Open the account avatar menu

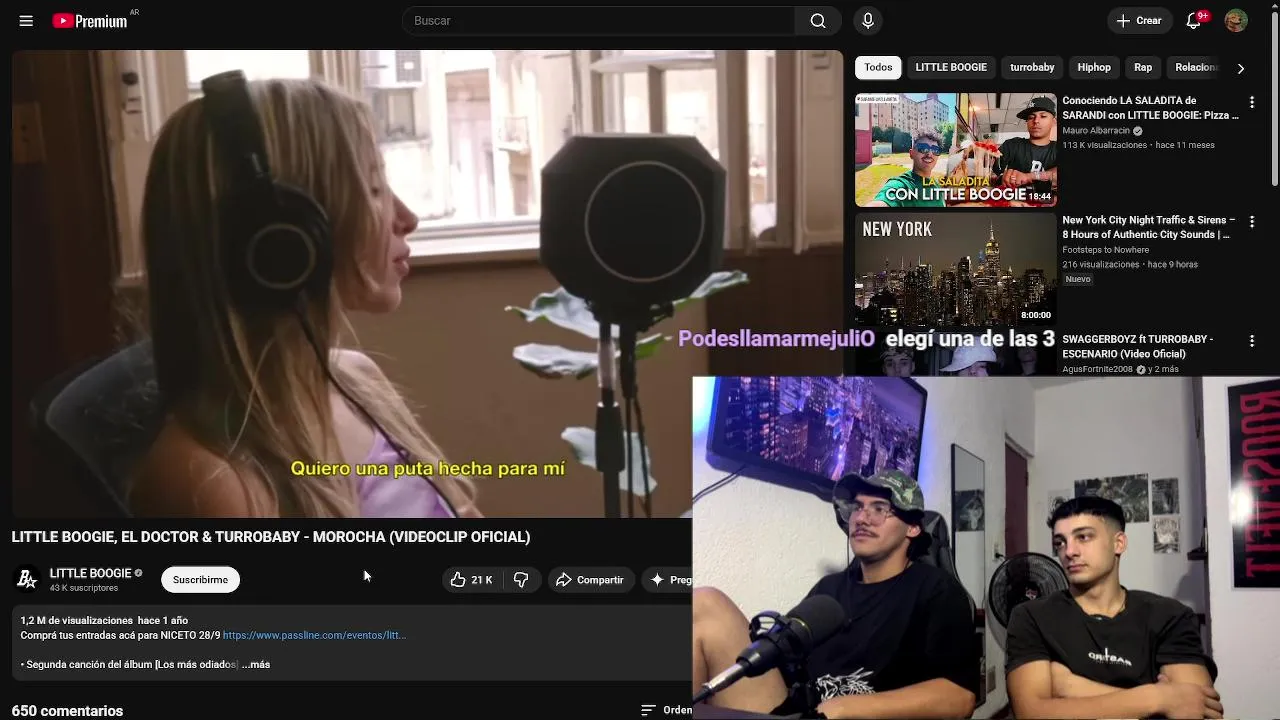pyautogui.click(x=1236, y=21)
